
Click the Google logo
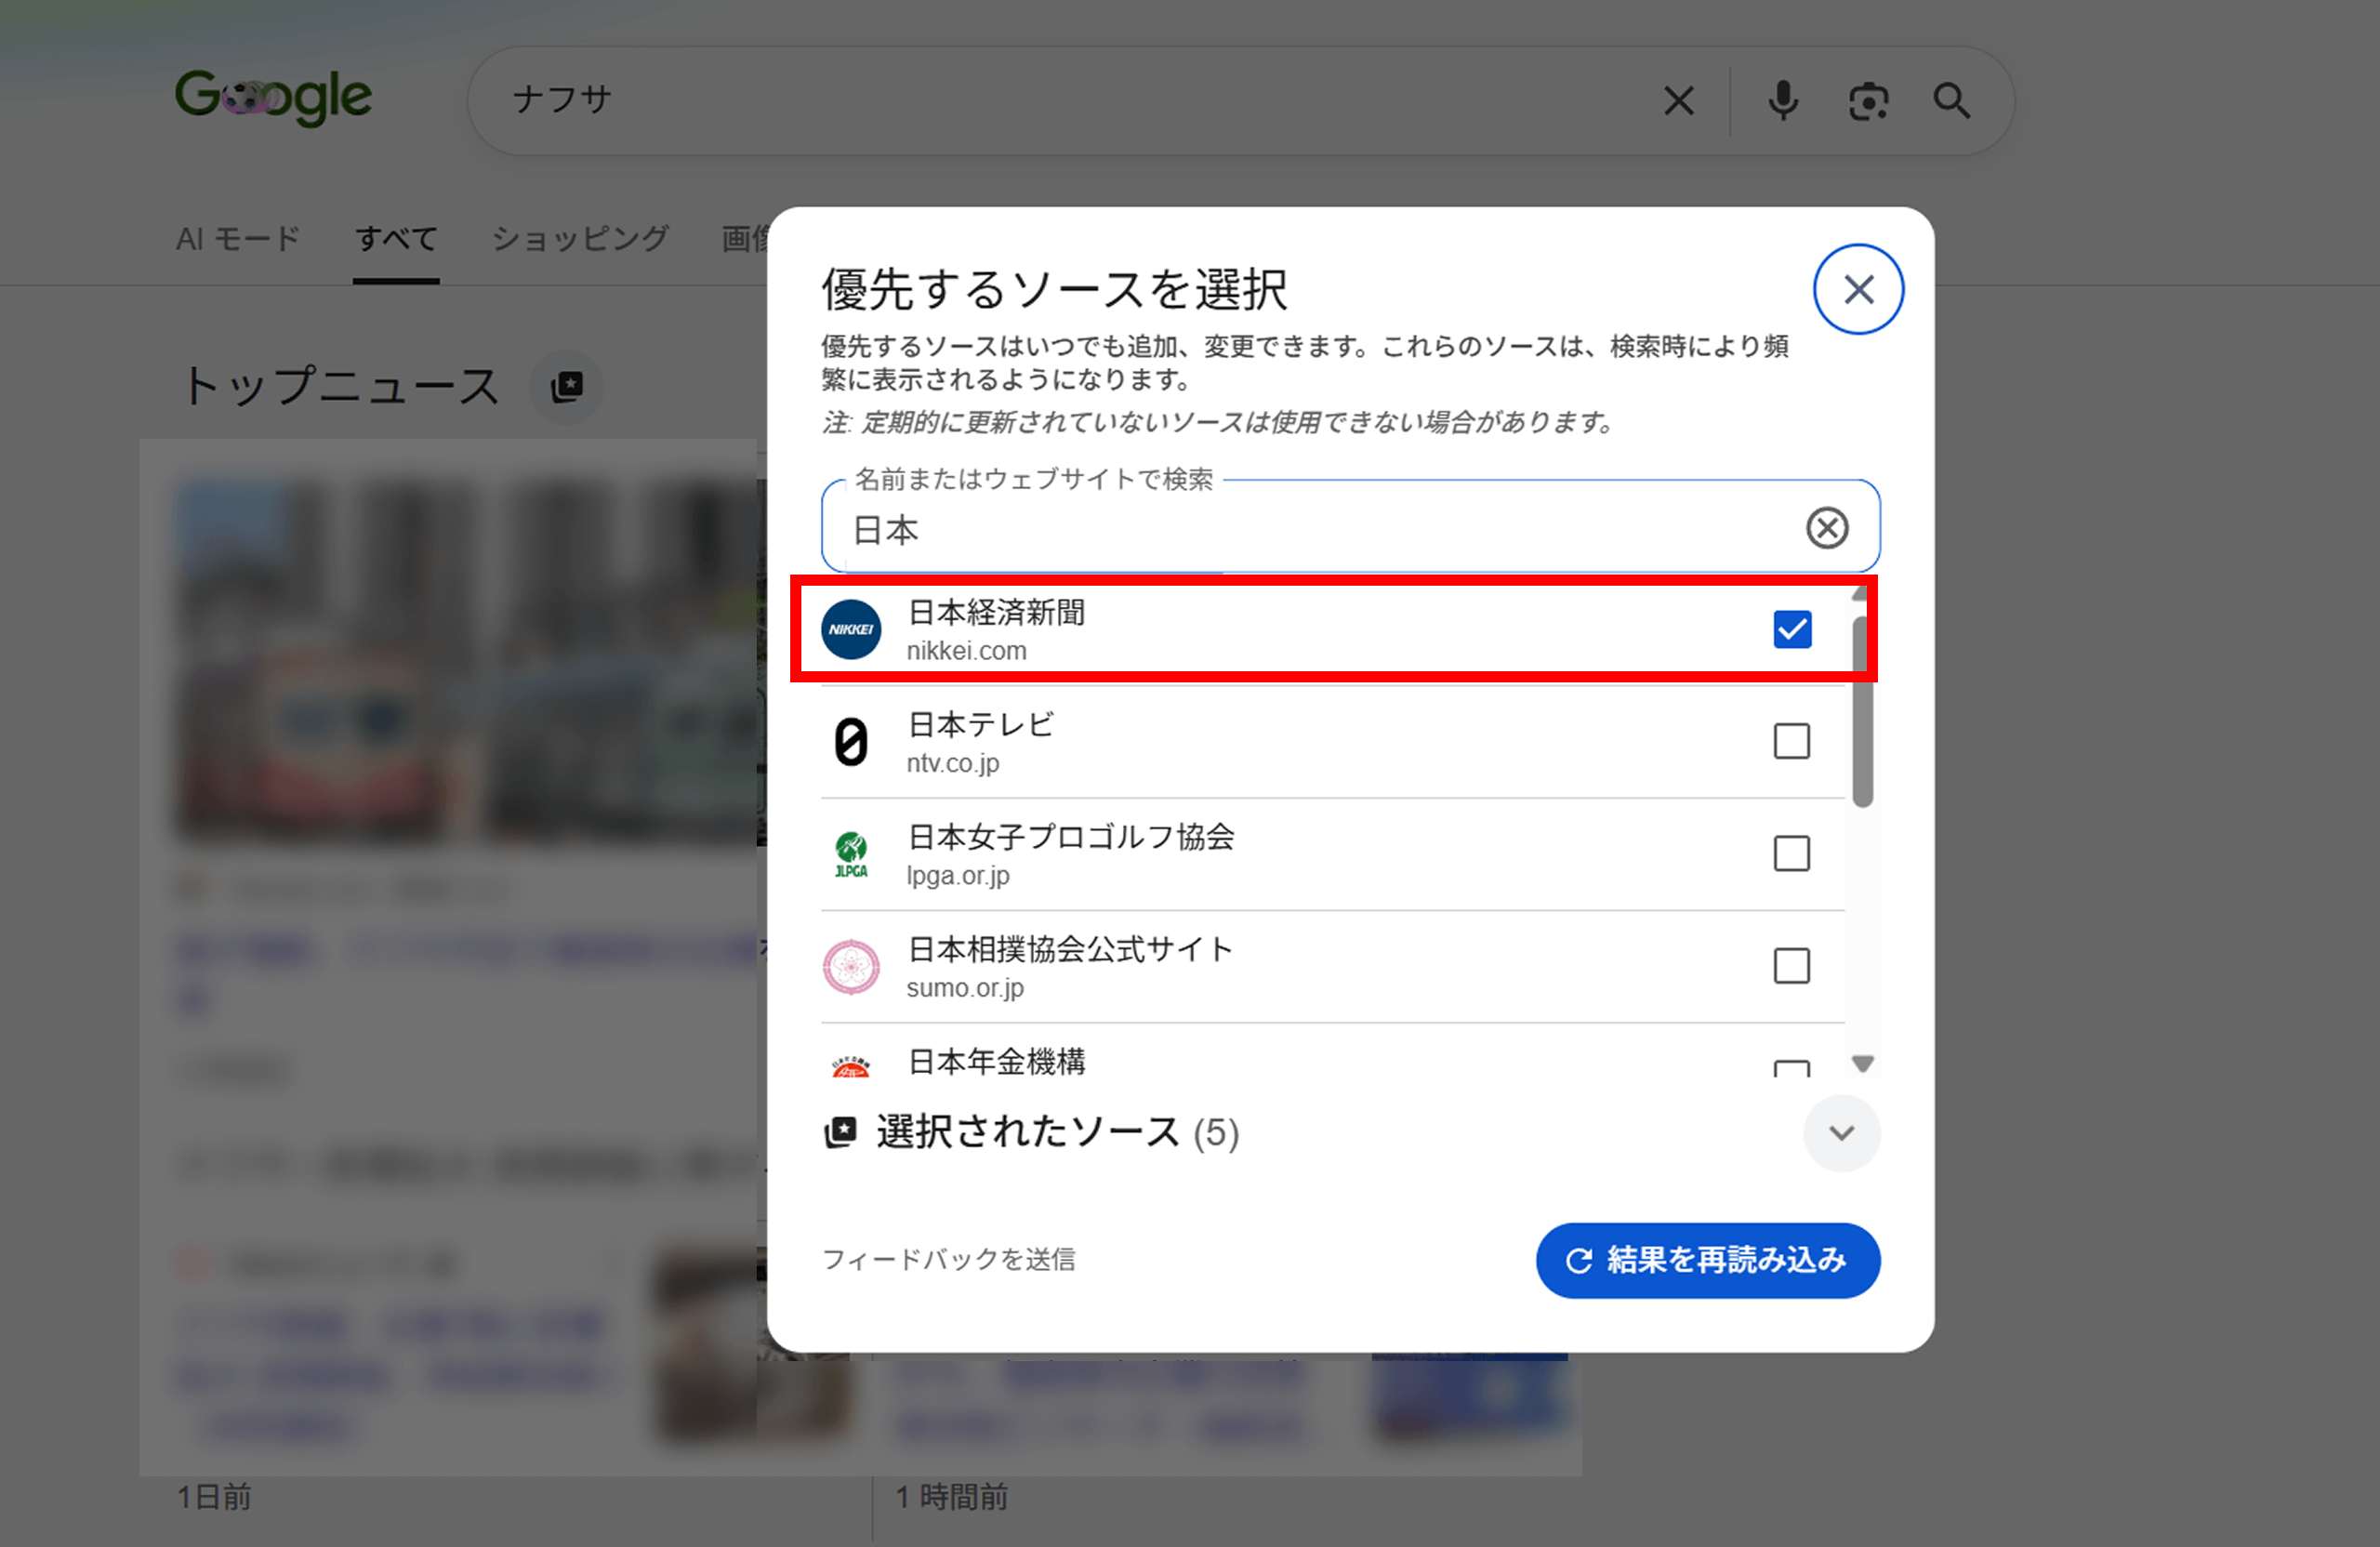tap(273, 98)
